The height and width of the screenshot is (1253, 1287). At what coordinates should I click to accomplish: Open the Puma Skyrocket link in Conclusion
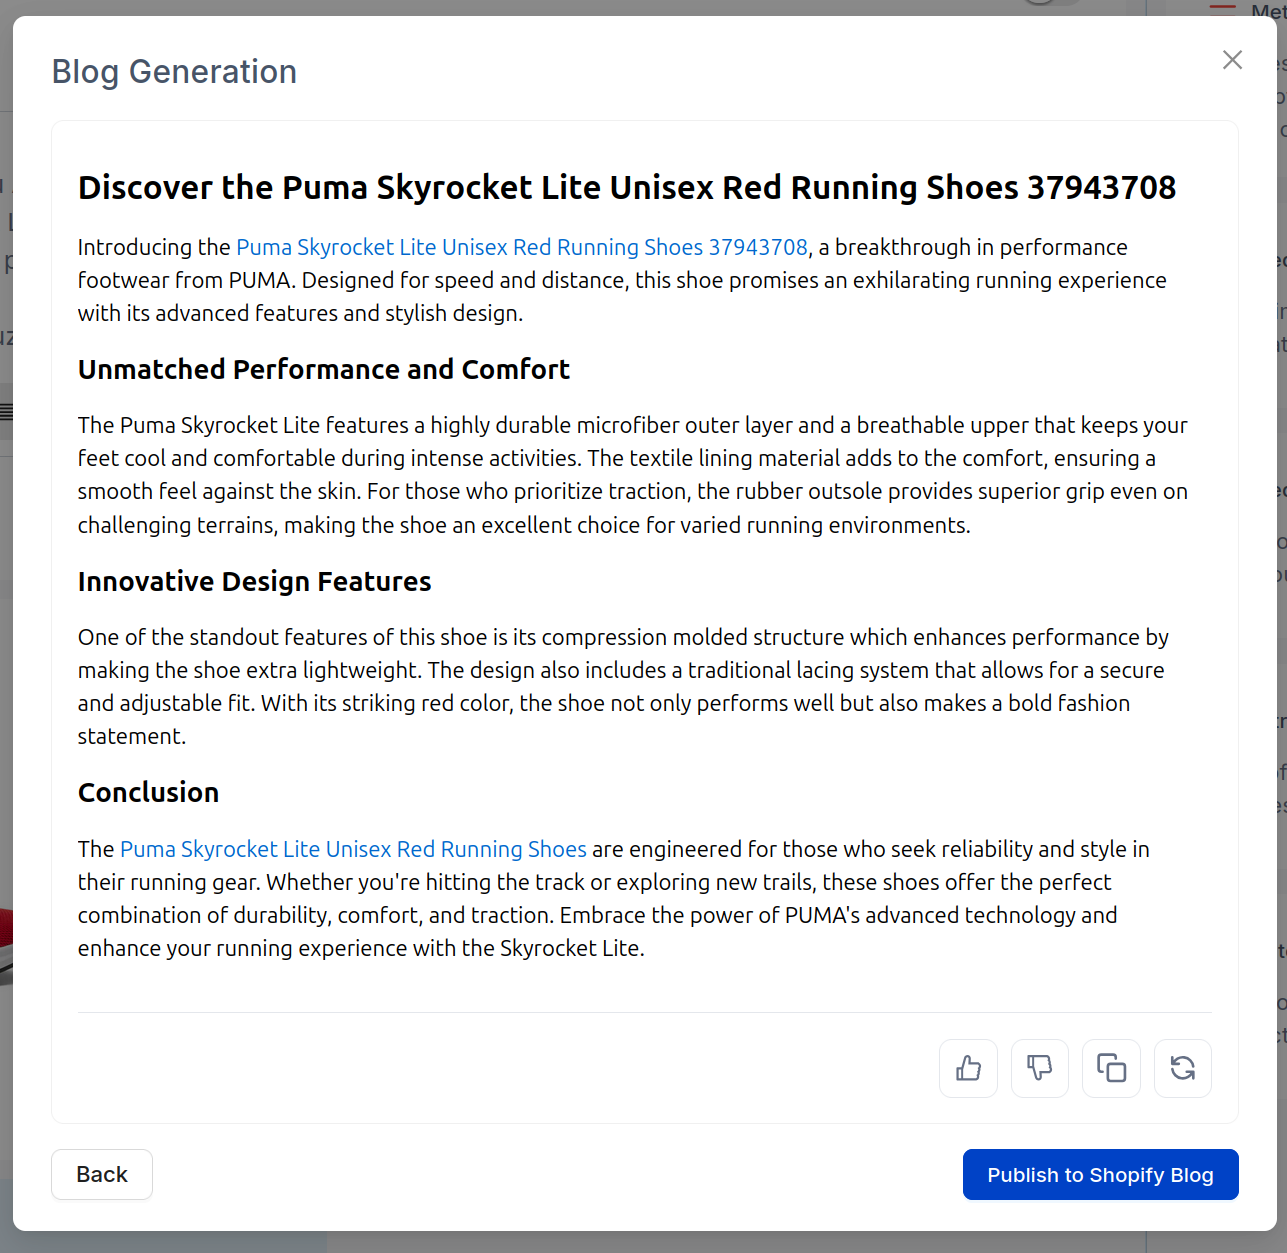point(353,849)
